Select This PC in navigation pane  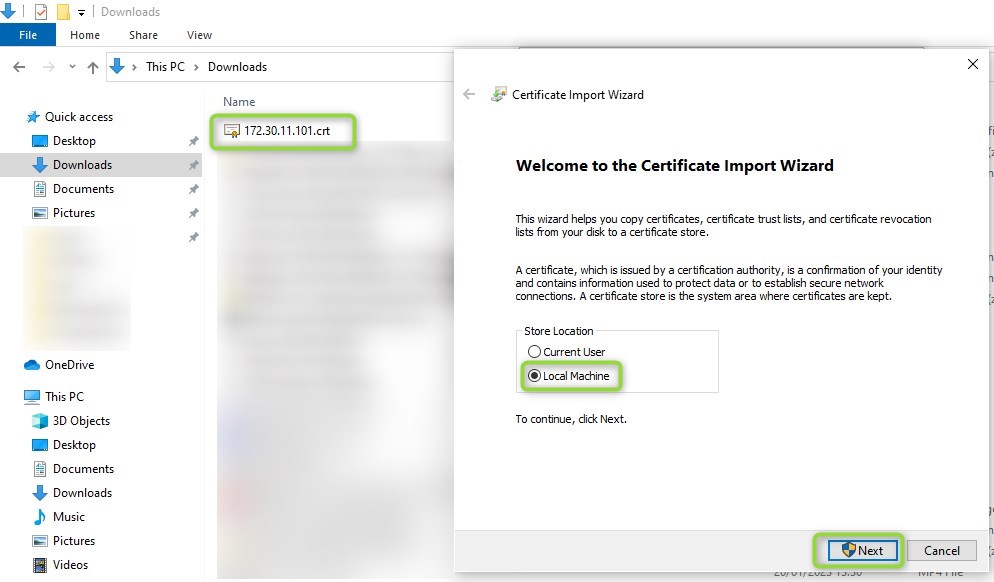[x=64, y=397]
